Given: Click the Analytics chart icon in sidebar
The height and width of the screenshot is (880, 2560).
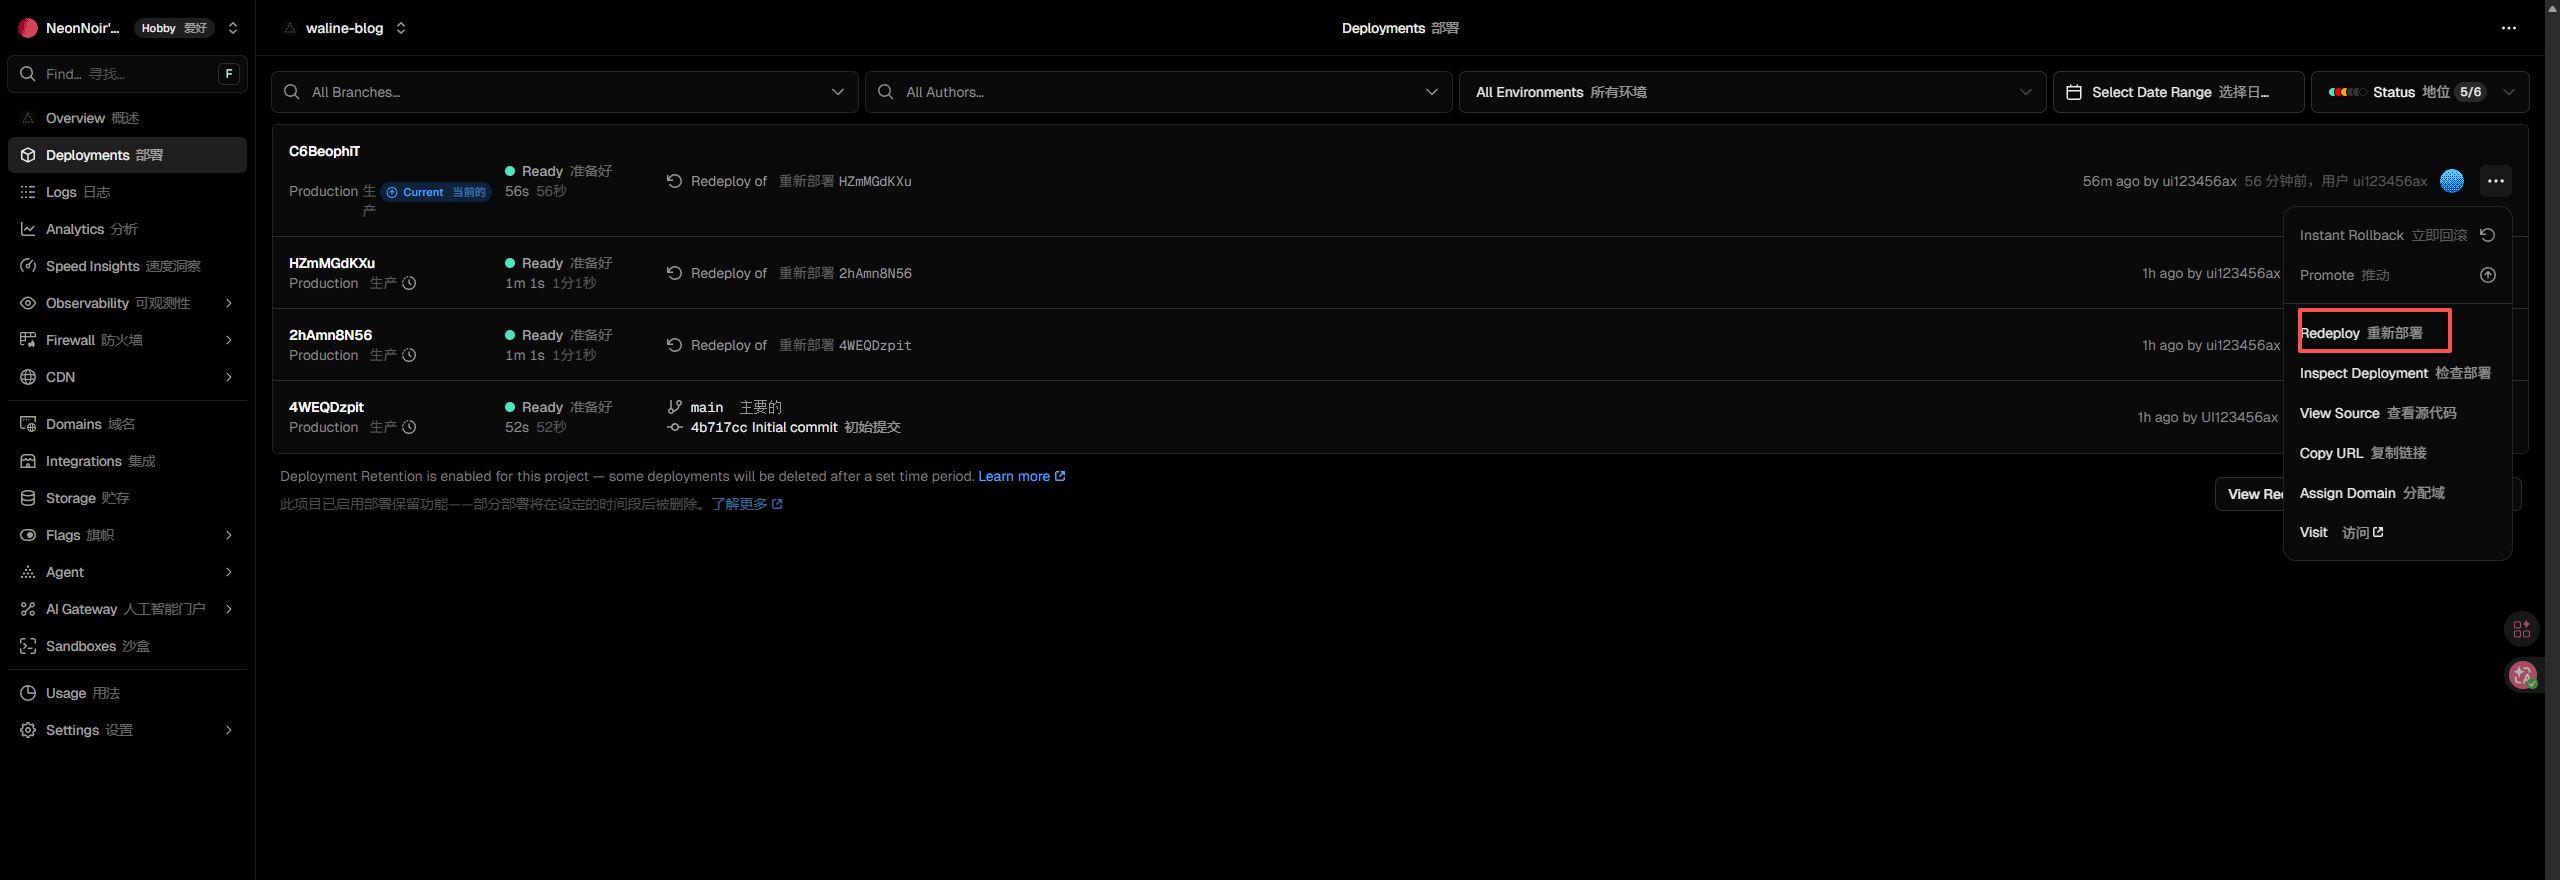Looking at the screenshot, I should coord(28,229).
